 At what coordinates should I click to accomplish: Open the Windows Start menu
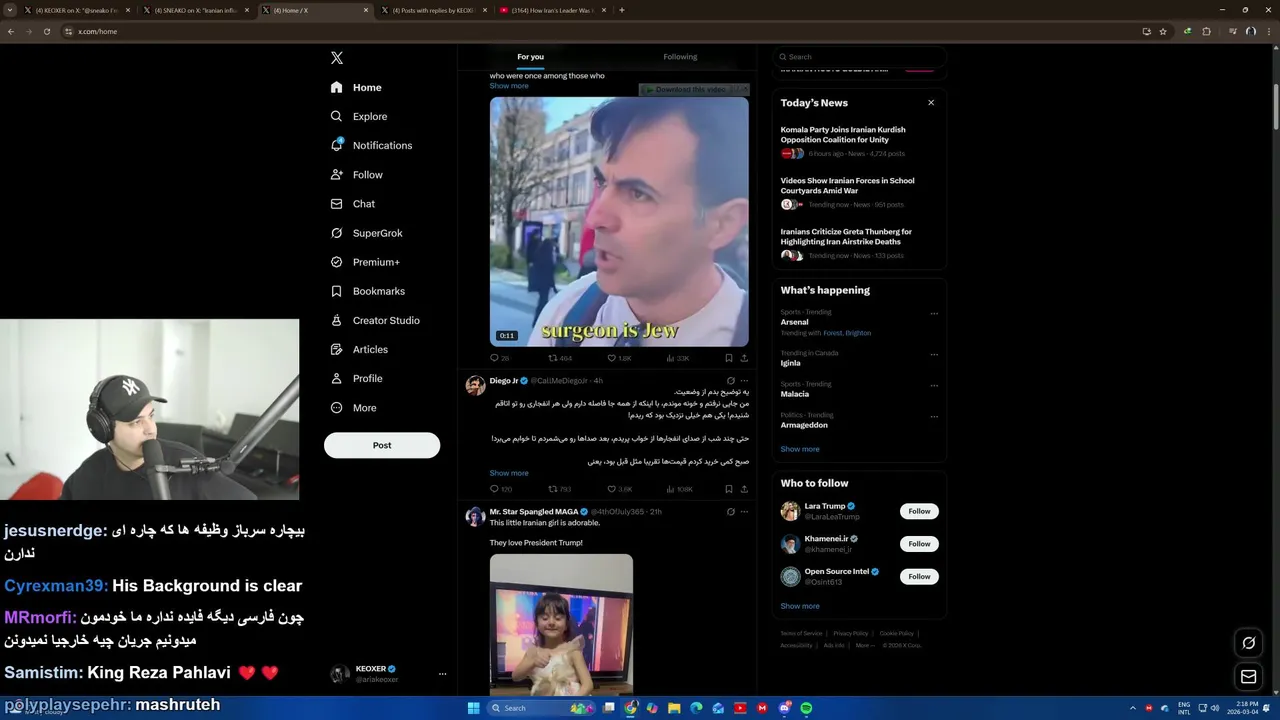(x=473, y=708)
